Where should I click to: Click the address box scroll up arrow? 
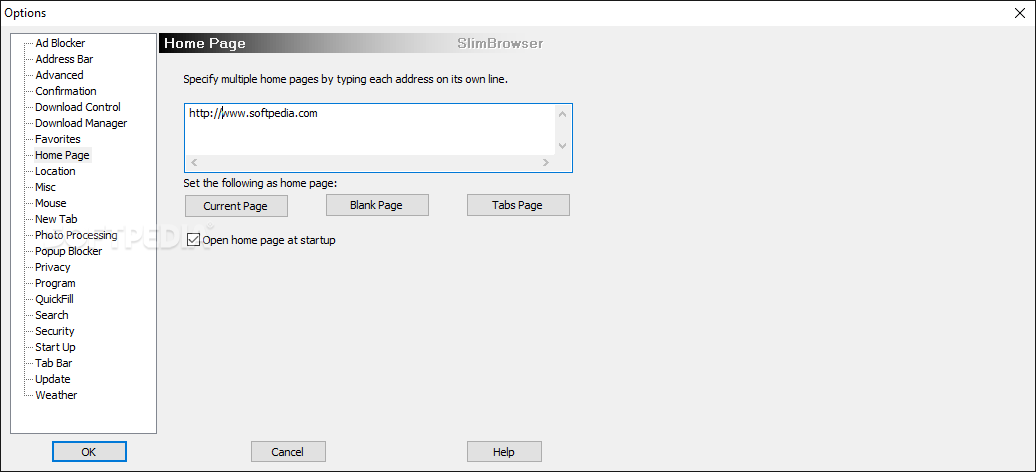coord(562,114)
